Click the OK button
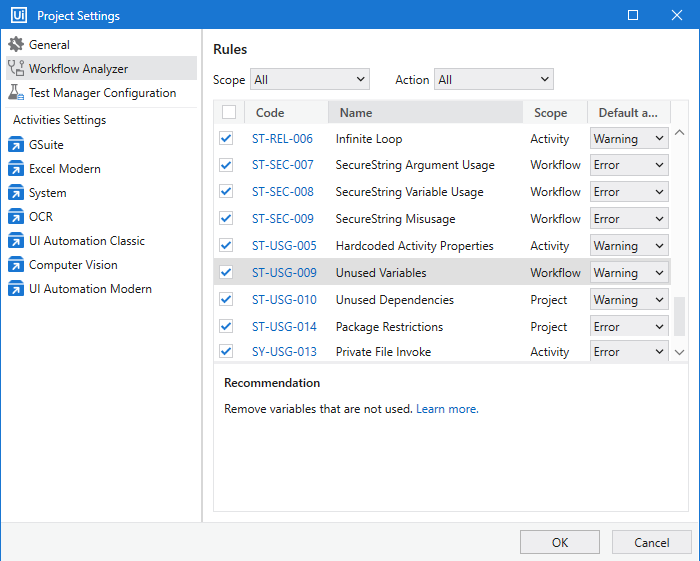 point(560,542)
